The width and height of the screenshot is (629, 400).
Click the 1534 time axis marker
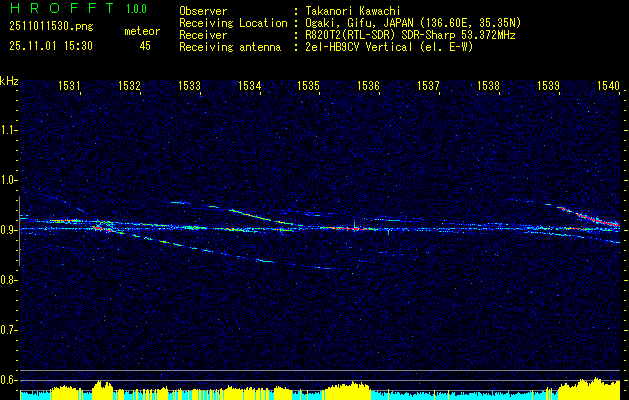click(x=249, y=85)
